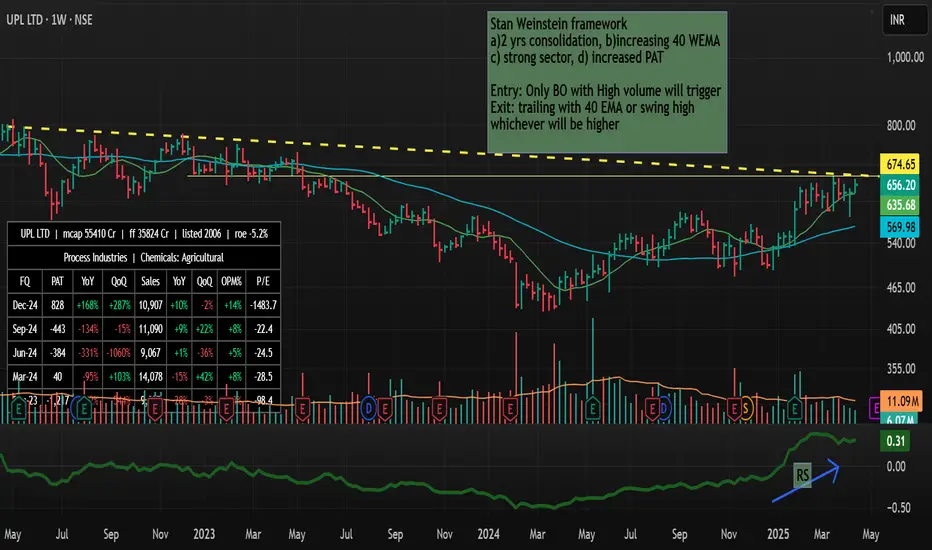Click the 1,000.00 price axis tick

click(x=905, y=57)
